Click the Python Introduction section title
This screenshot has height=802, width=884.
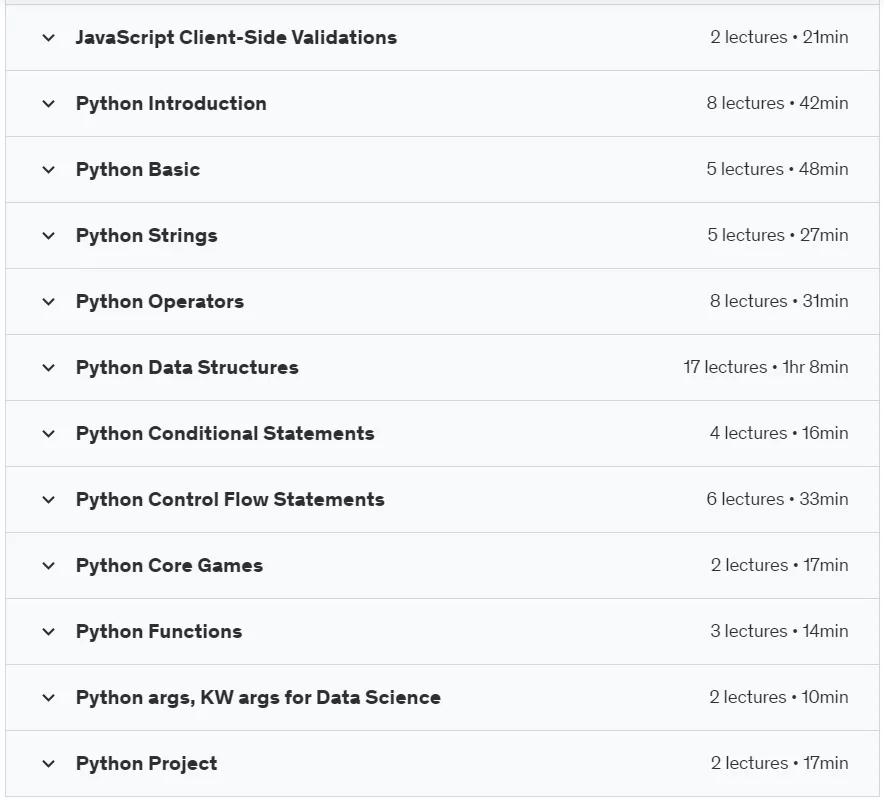tap(171, 104)
